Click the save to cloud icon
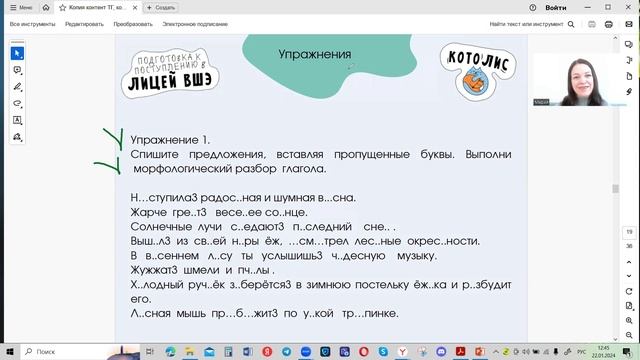The image size is (640, 360). tap(591, 24)
